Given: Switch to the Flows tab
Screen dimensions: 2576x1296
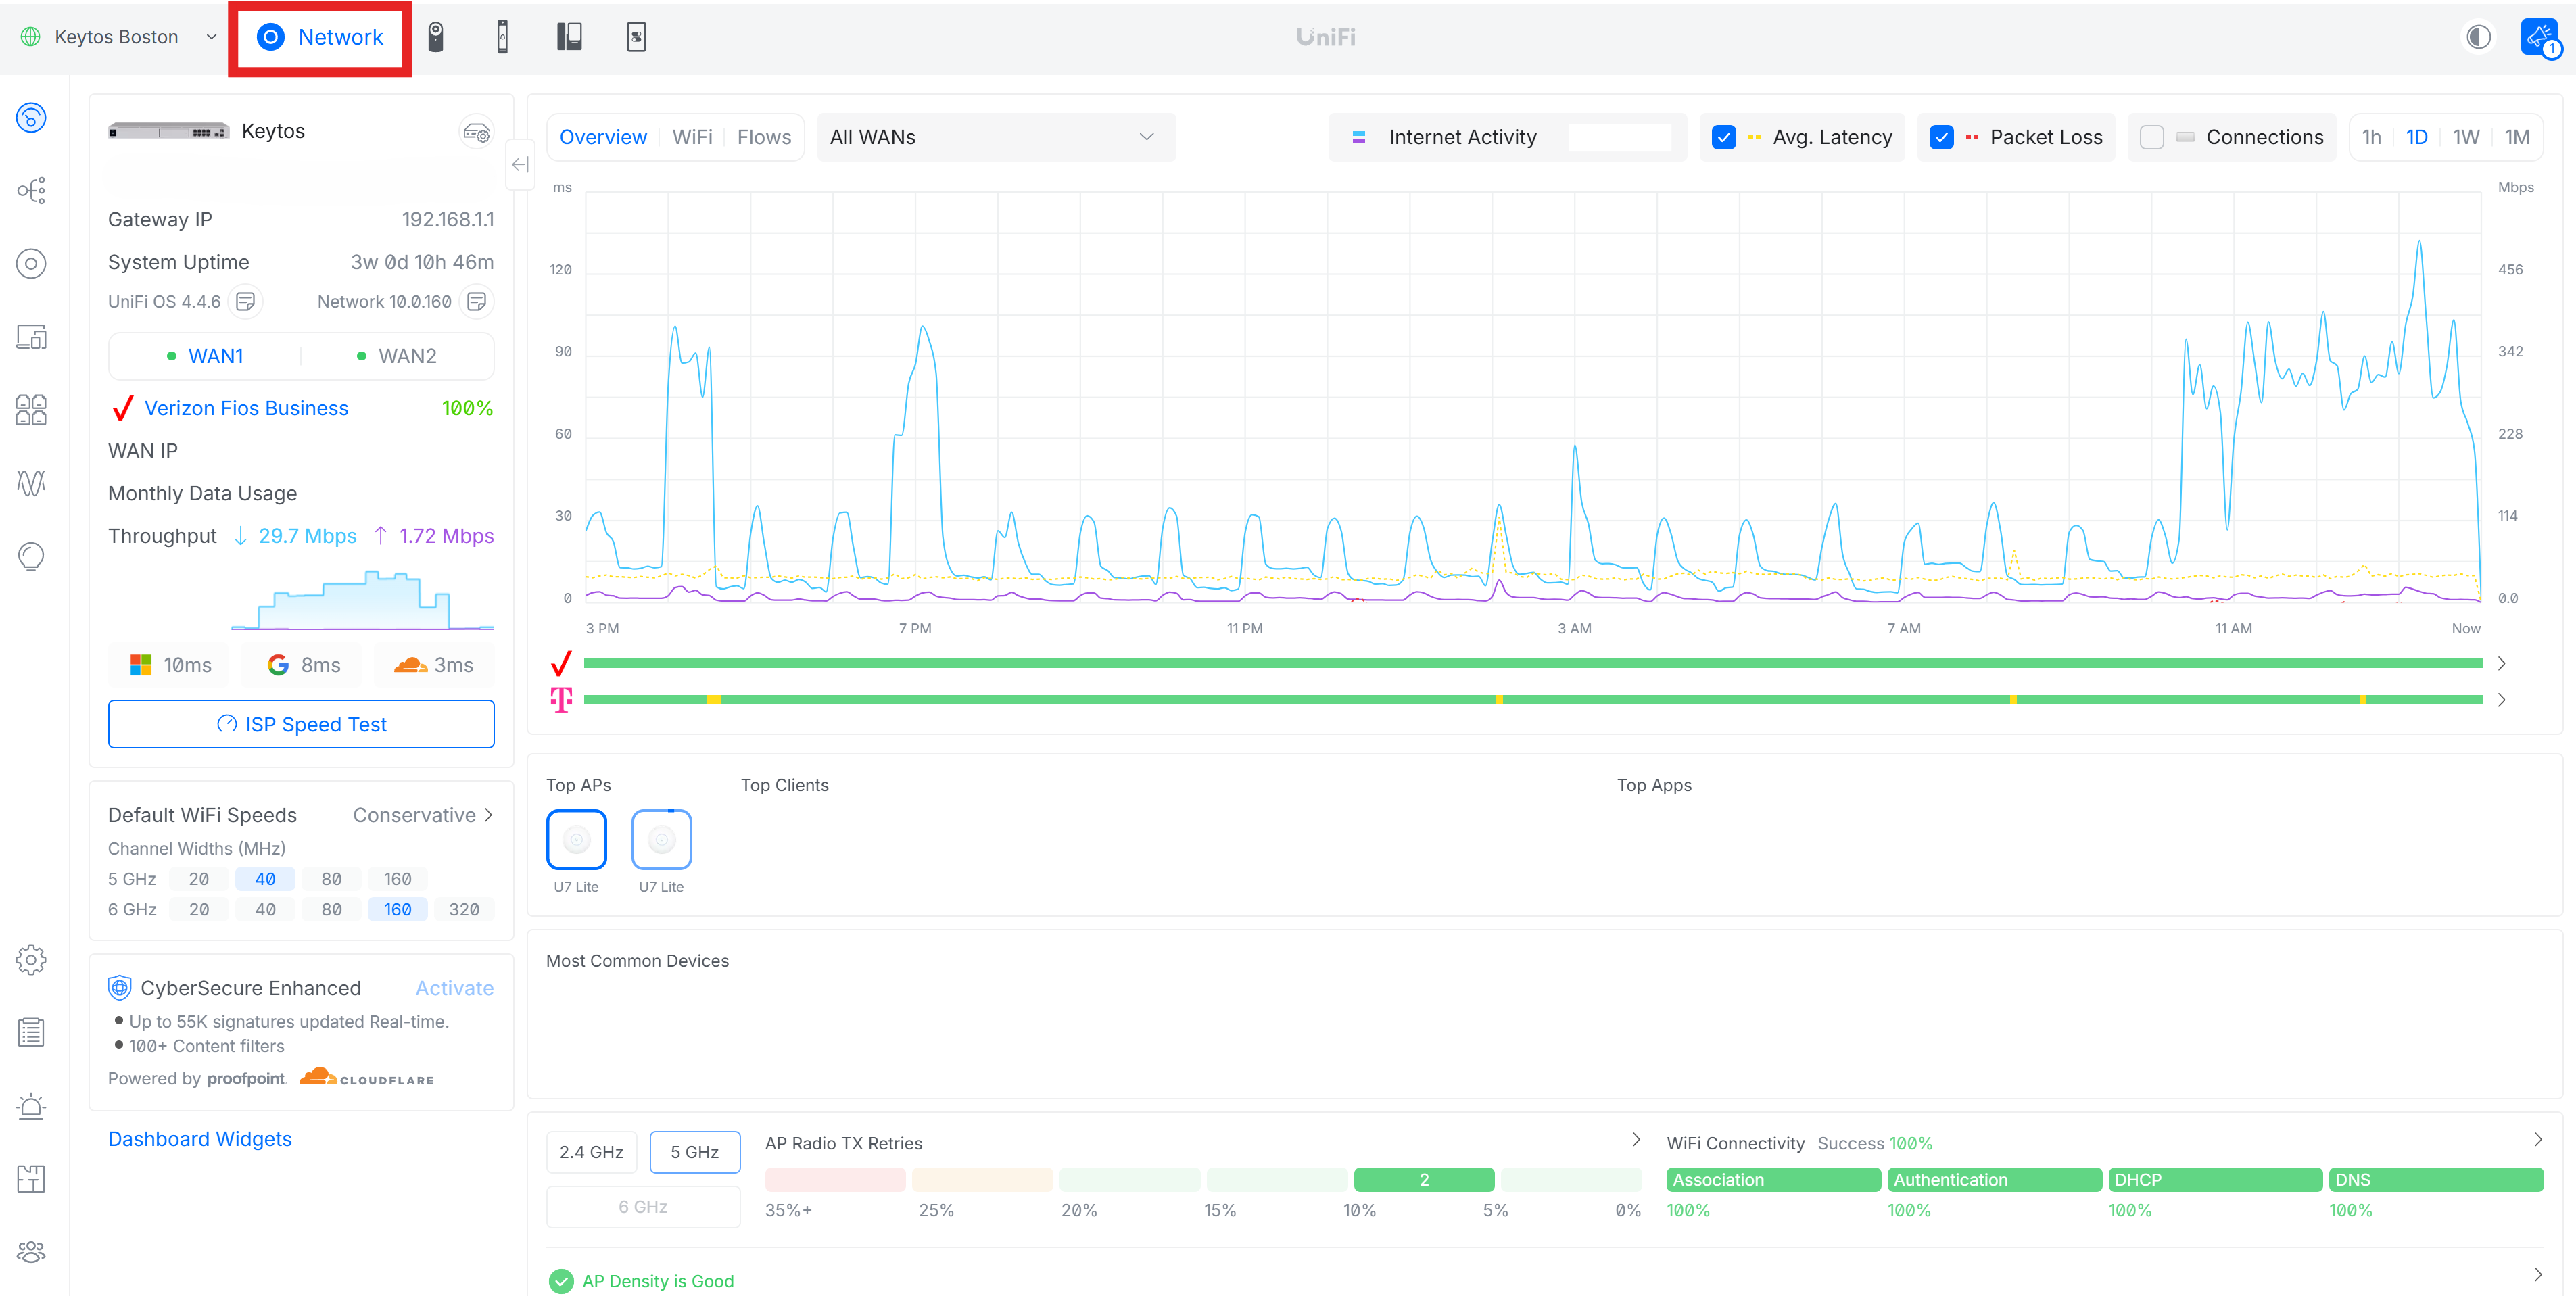Looking at the screenshot, I should tap(764, 137).
